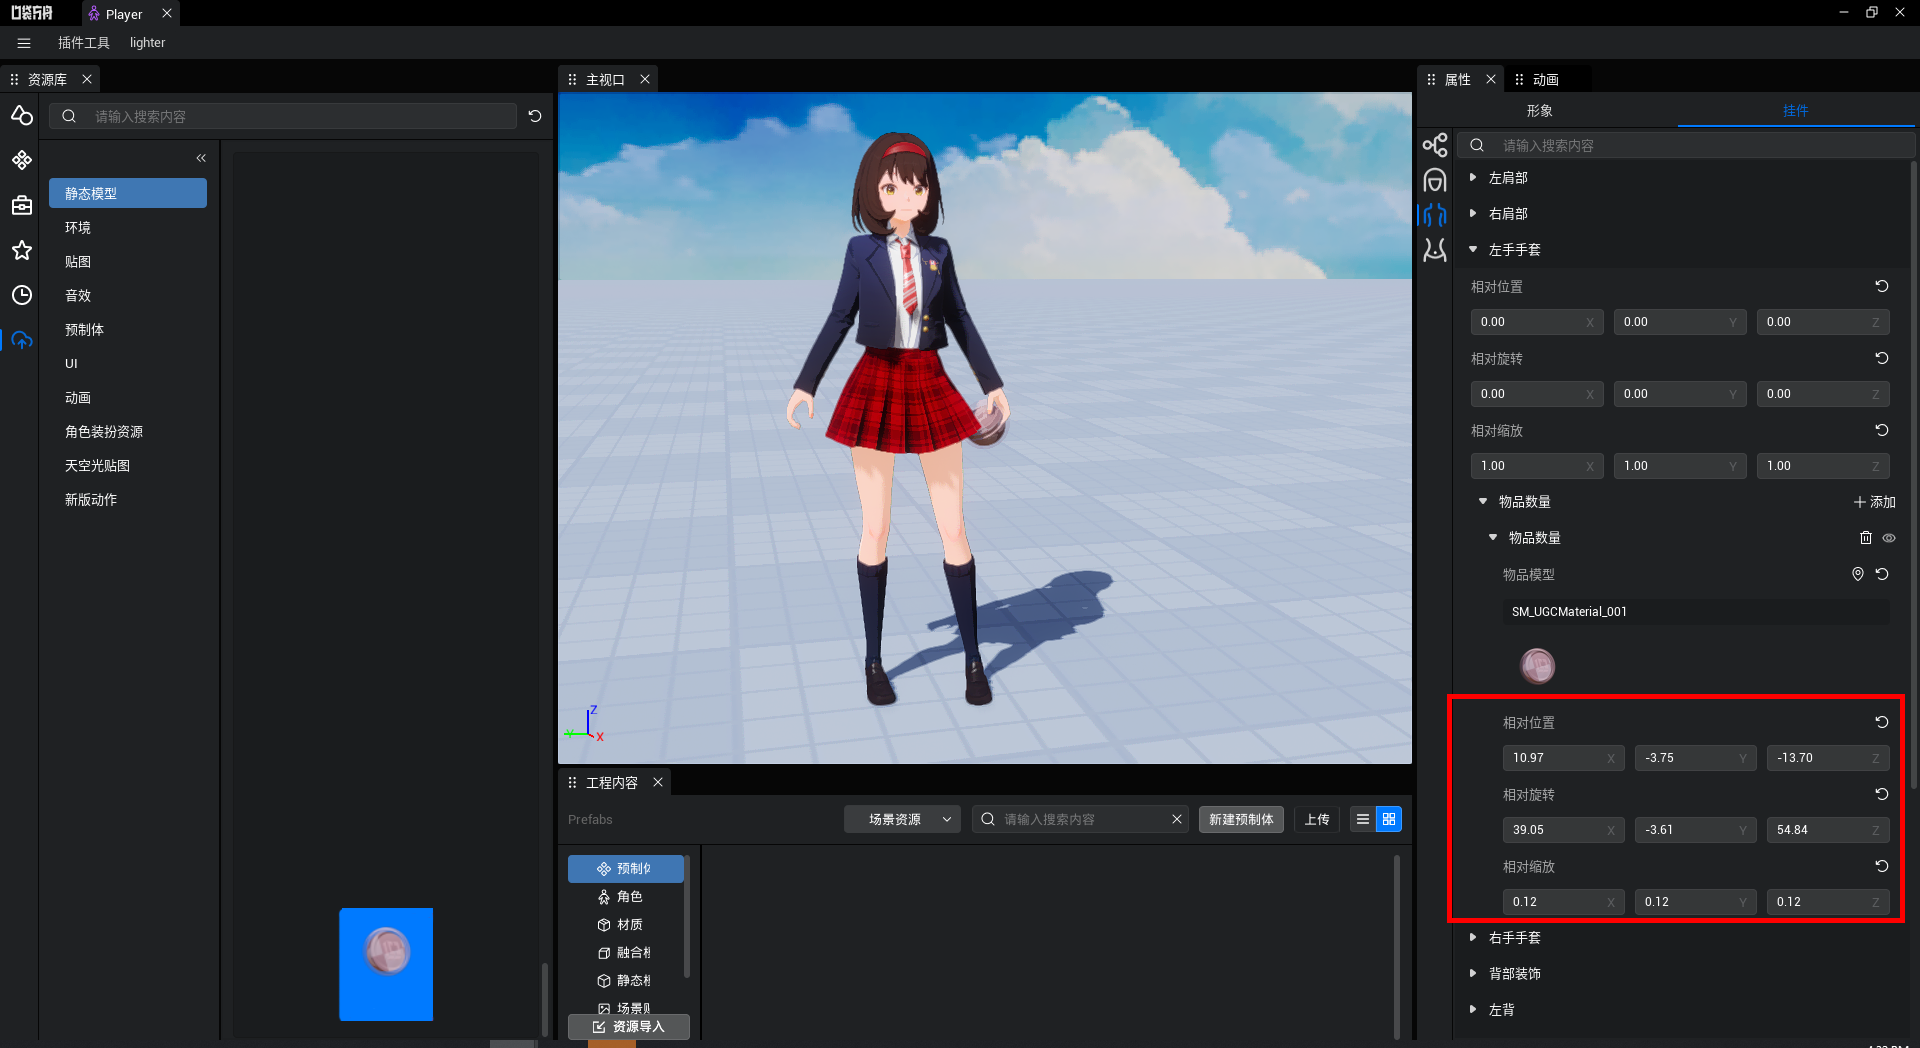Viewport: 1920px width, 1048px height.
Task: Select the 静态模型 category
Action: pyautogui.click(x=128, y=193)
